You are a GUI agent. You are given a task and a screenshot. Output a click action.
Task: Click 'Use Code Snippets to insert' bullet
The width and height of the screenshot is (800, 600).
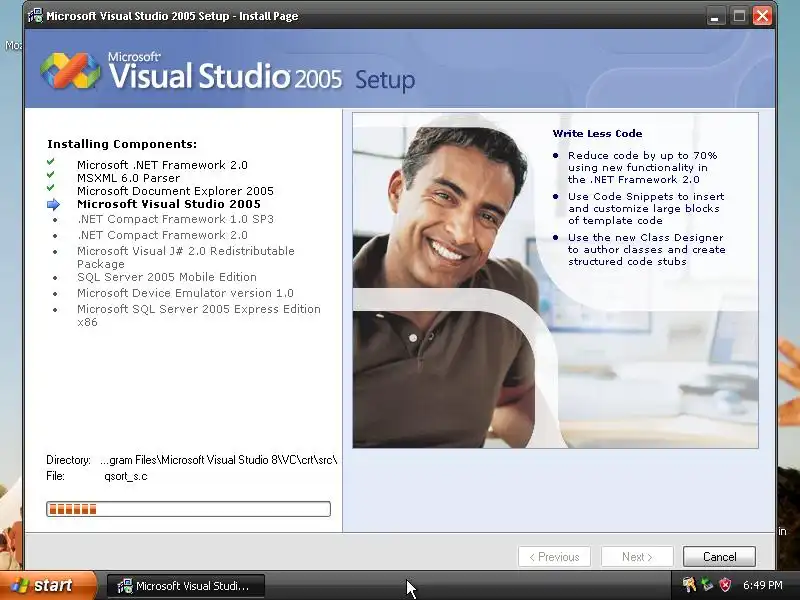646,208
